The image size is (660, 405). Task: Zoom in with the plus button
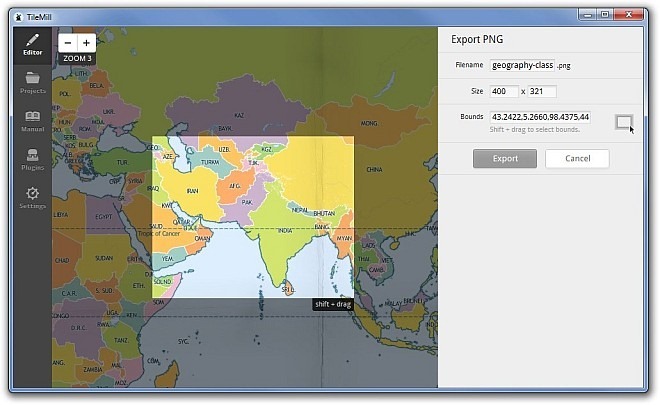[86, 43]
